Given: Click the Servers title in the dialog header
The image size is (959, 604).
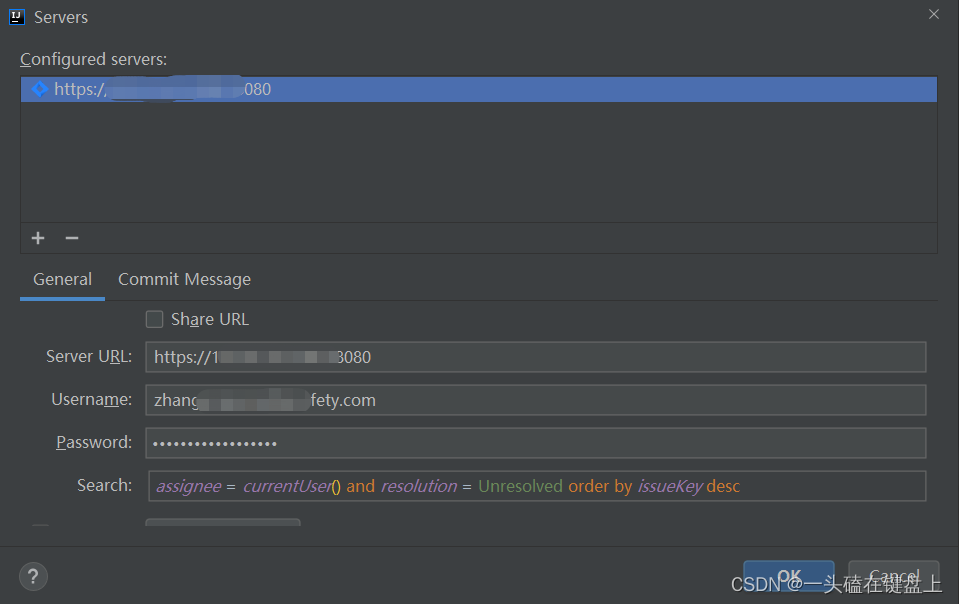Looking at the screenshot, I should (61, 16).
